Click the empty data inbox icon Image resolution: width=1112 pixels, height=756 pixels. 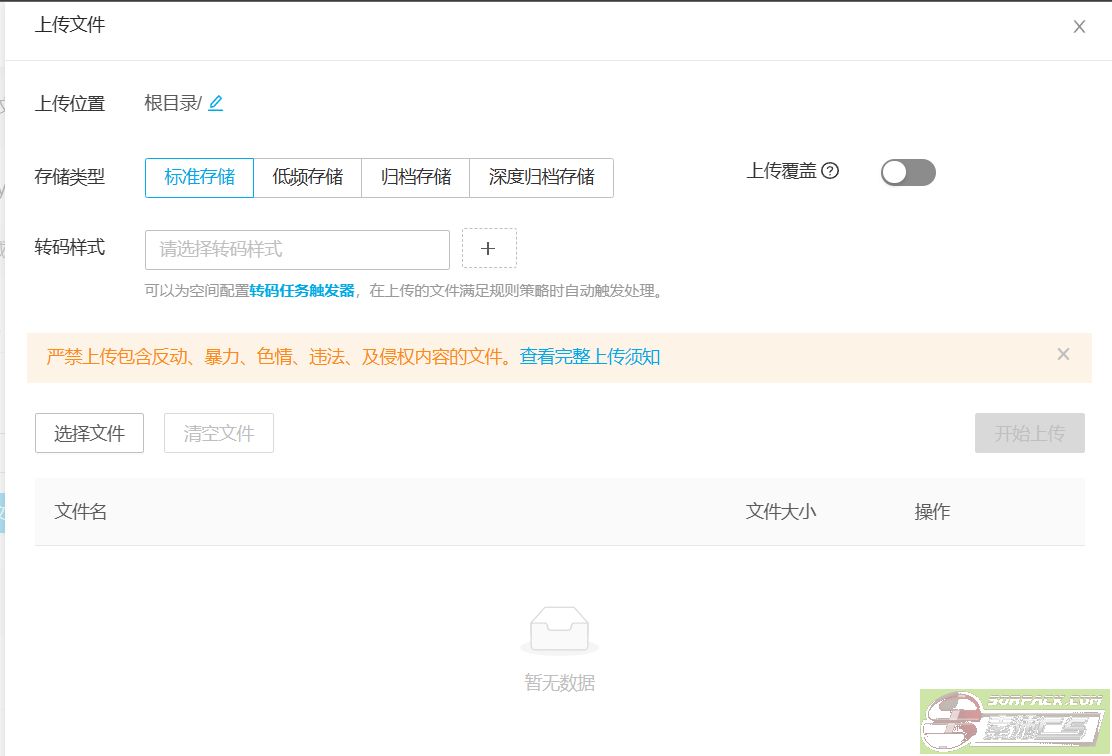(560, 627)
